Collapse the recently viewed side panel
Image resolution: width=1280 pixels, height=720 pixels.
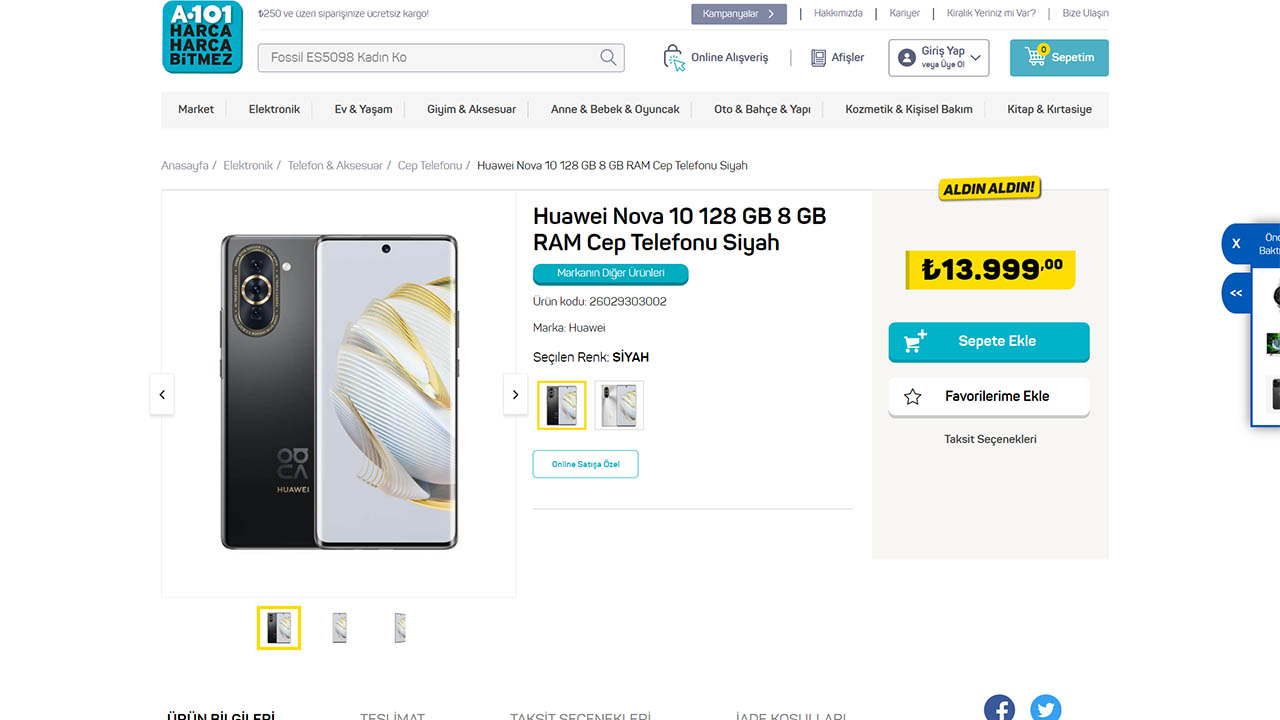[x=1236, y=293]
